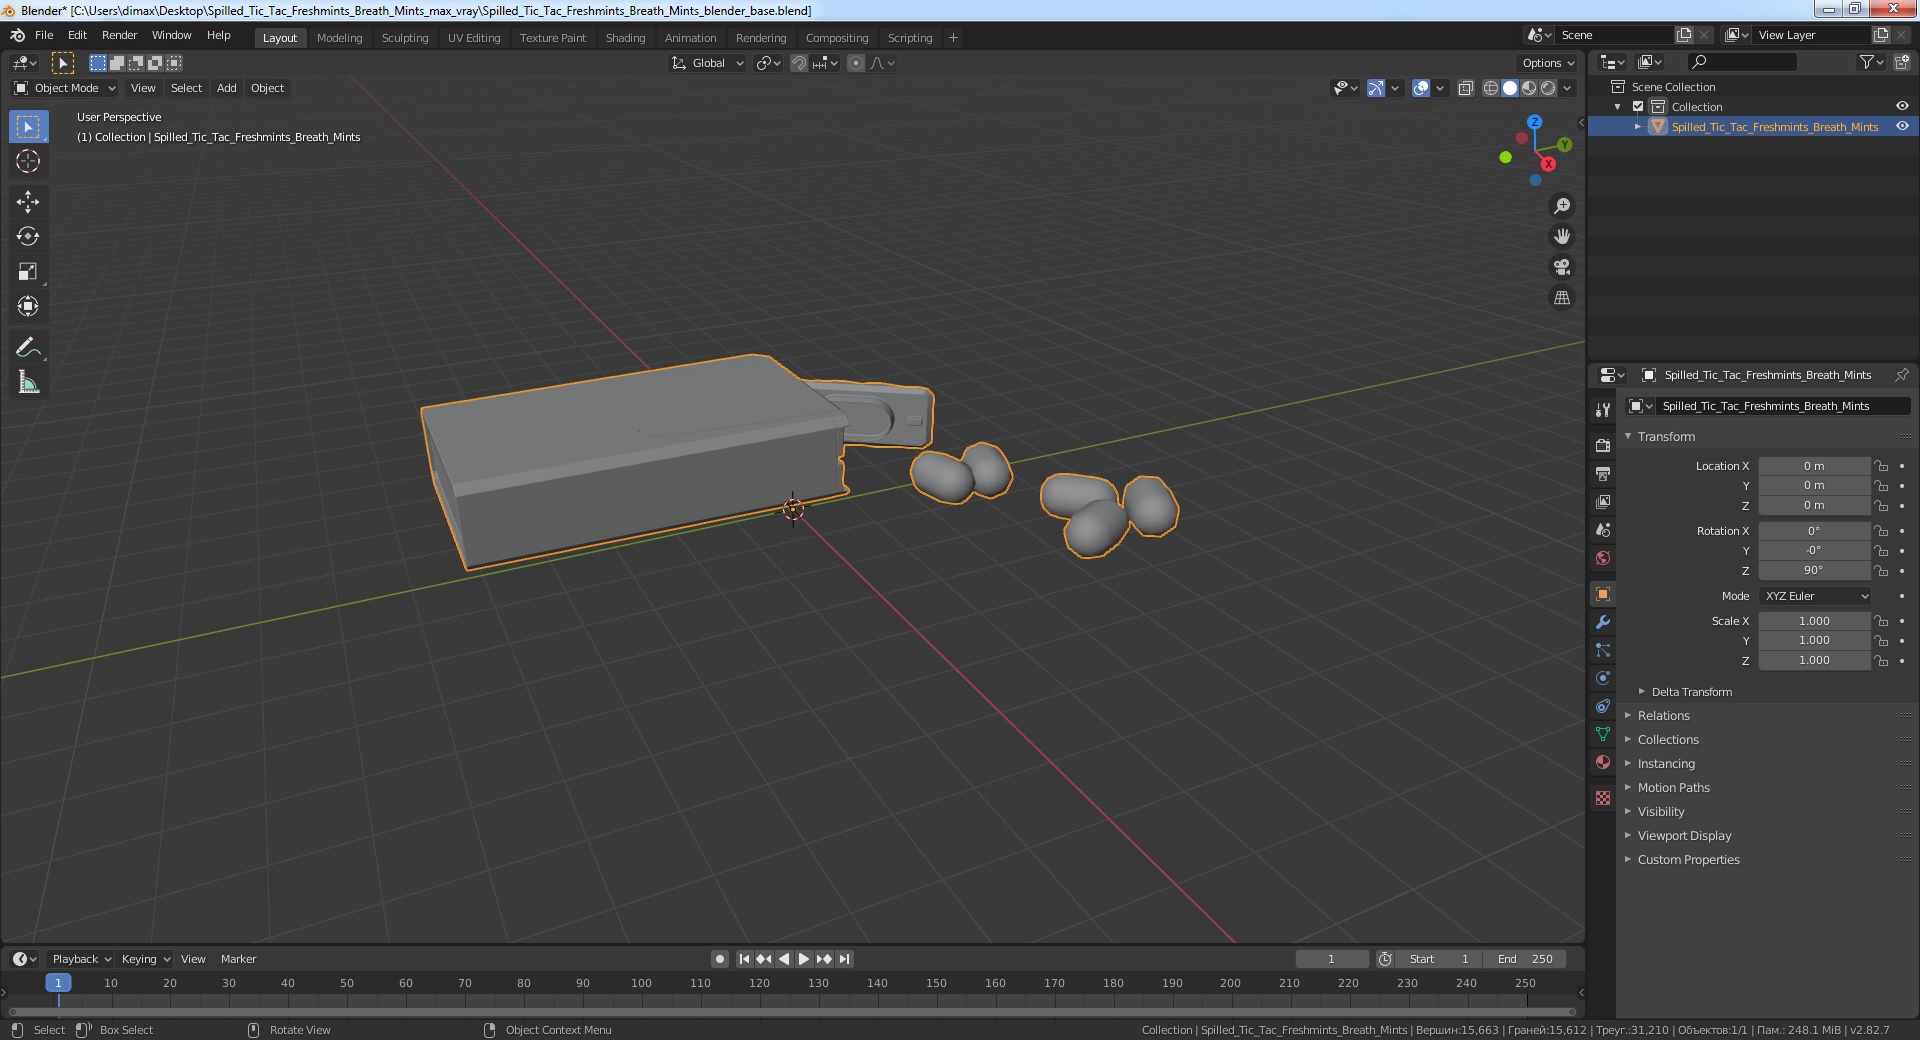The height and width of the screenshot is (1040, 1920).
Task: Play the animation forward
Action: (804, 959)
